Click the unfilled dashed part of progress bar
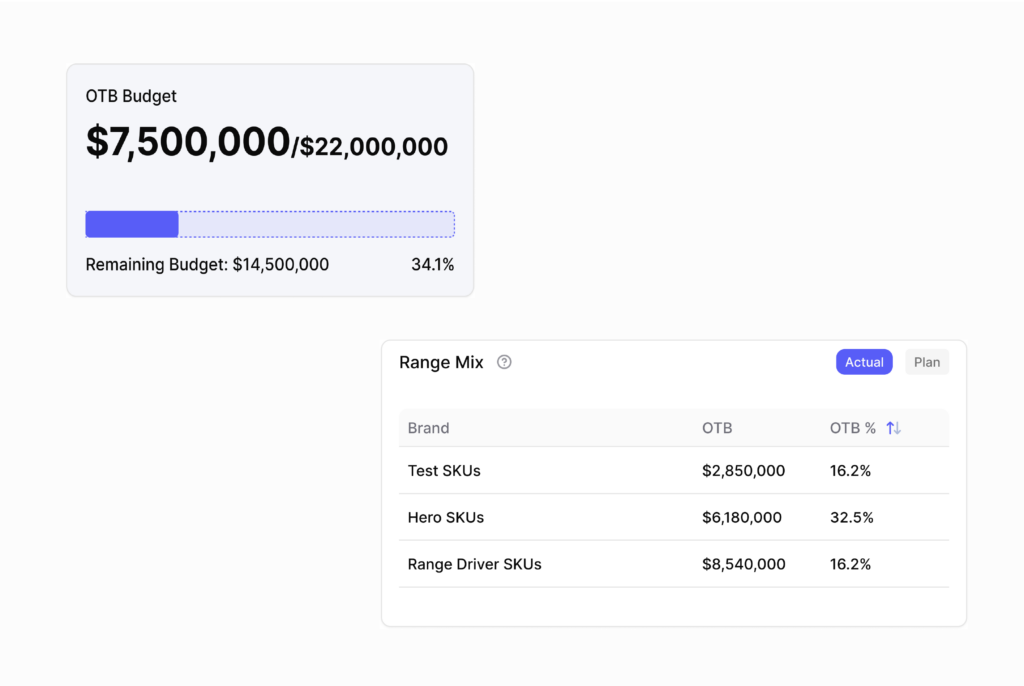The image size is (1024, 686). click(316, 224)
